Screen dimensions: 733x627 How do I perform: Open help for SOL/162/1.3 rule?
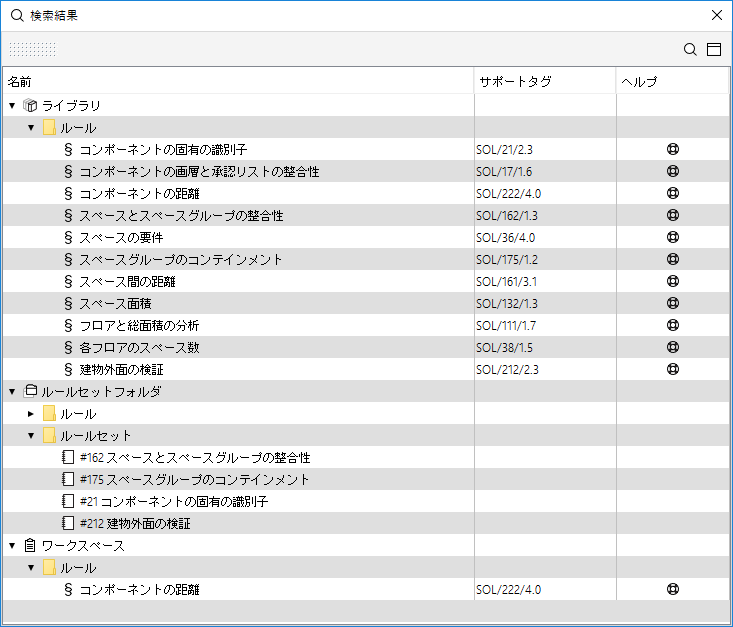pyautogui.click(x=673, y=215)
